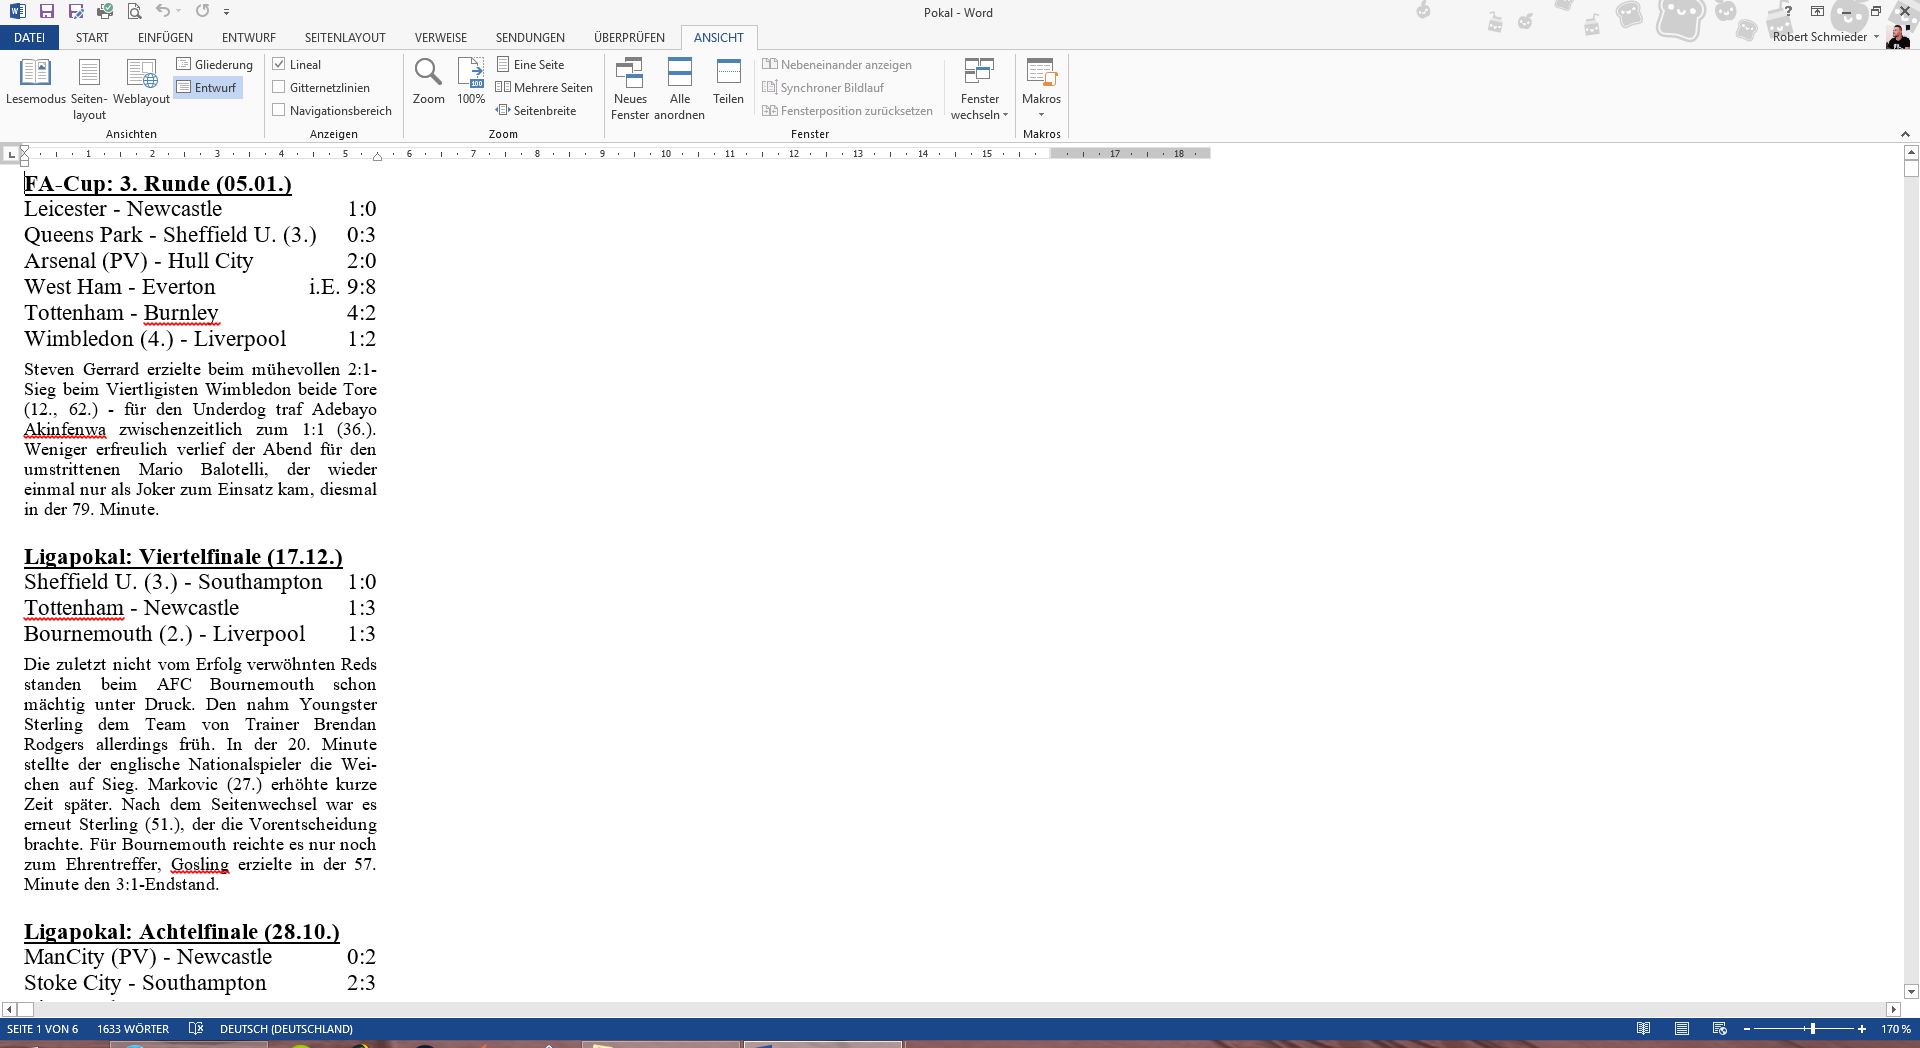Open spelling check icon in status bar

coord(196,1028)
